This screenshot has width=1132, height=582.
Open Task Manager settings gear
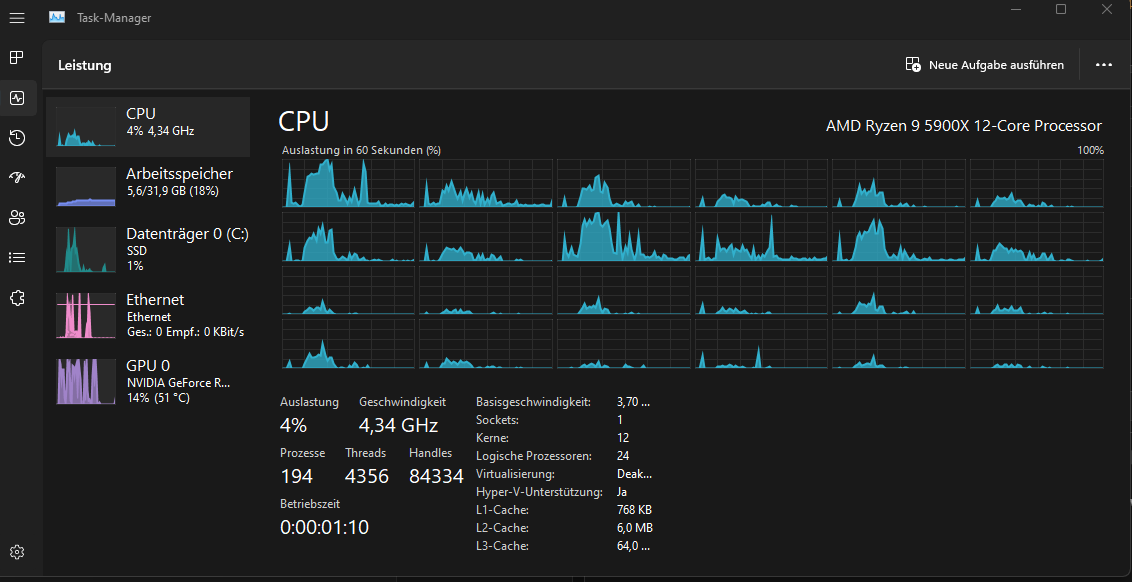point(17,552)
